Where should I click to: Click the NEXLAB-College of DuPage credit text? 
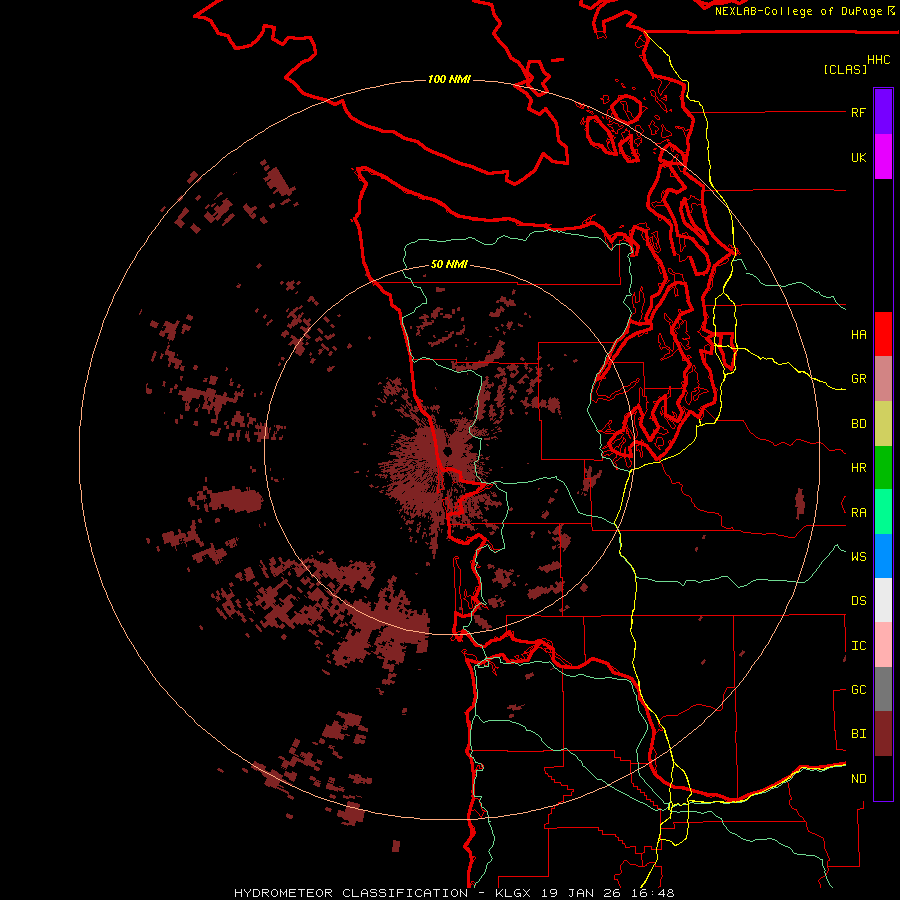[x=798, y=11]
